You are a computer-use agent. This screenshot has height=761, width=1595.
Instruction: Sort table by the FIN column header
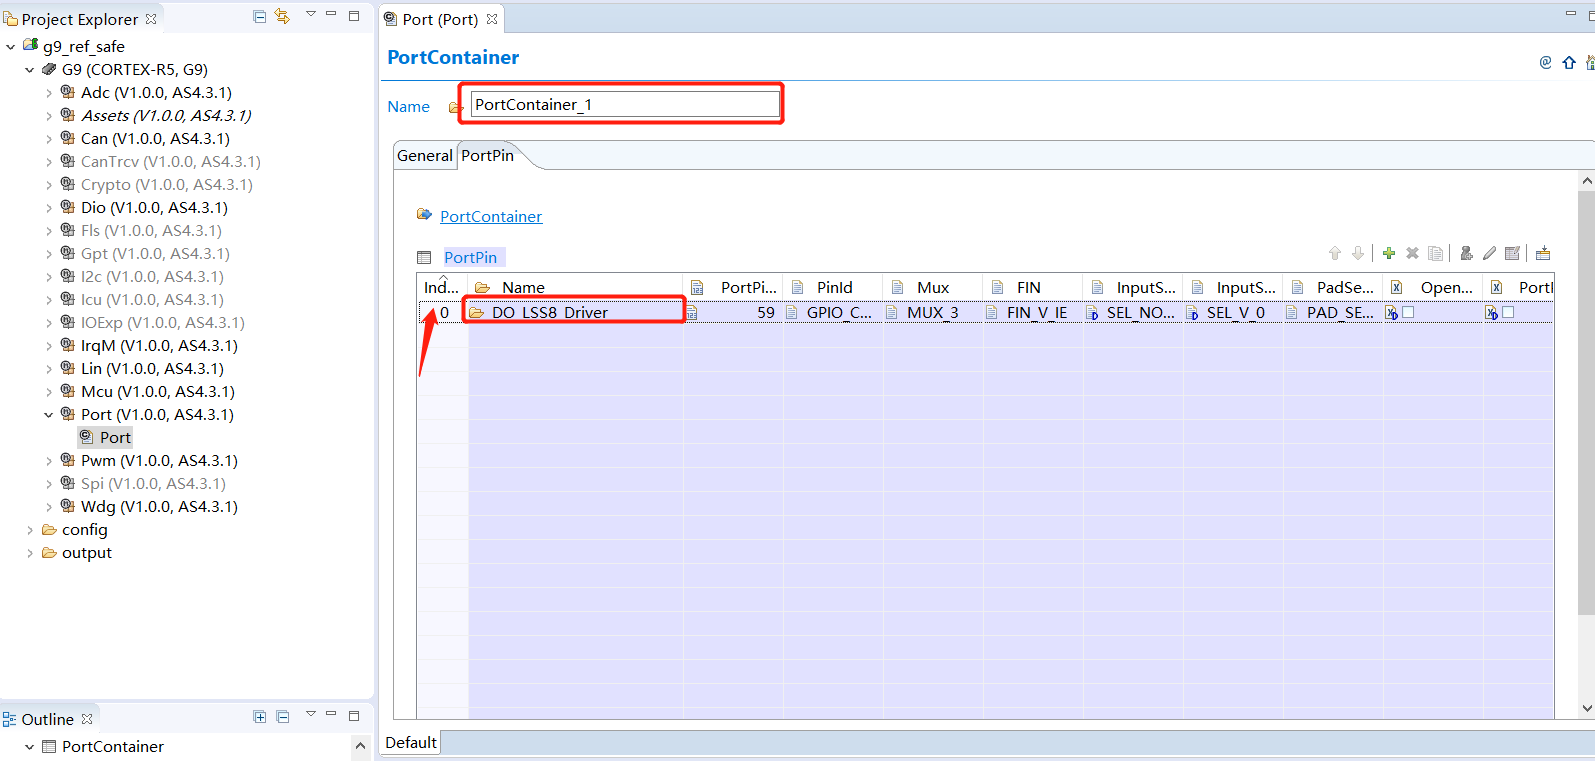click(1033, 287)
